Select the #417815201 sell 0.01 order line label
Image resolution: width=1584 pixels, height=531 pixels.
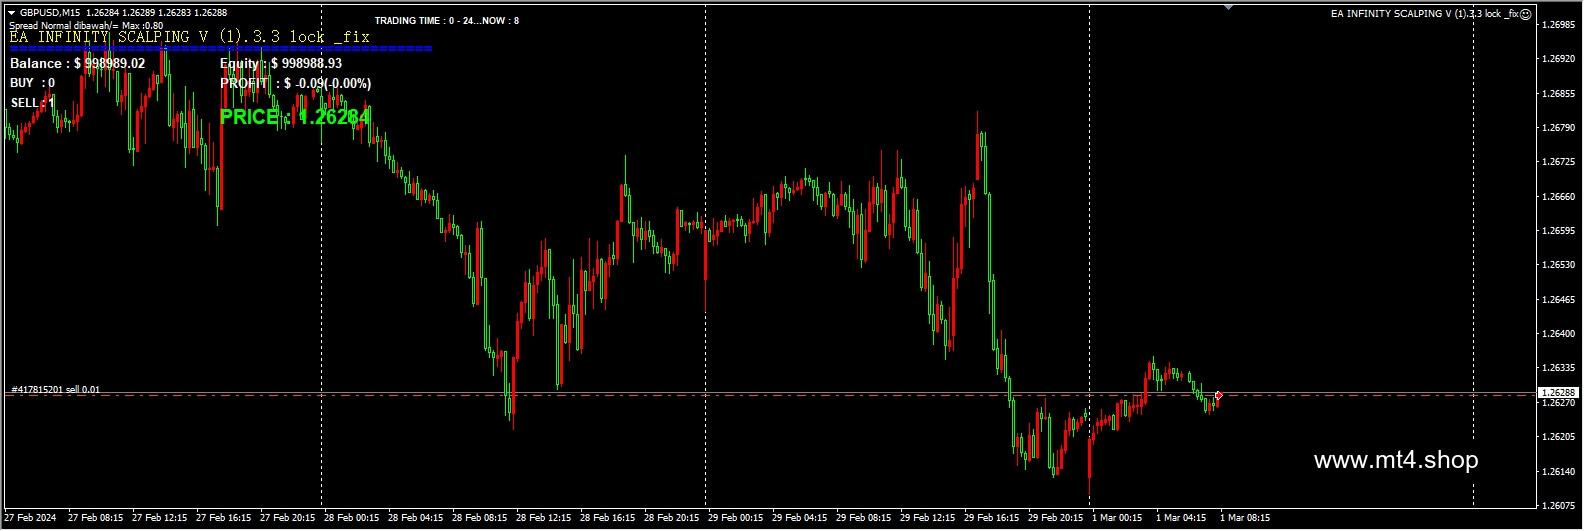(x=55, y=389)
